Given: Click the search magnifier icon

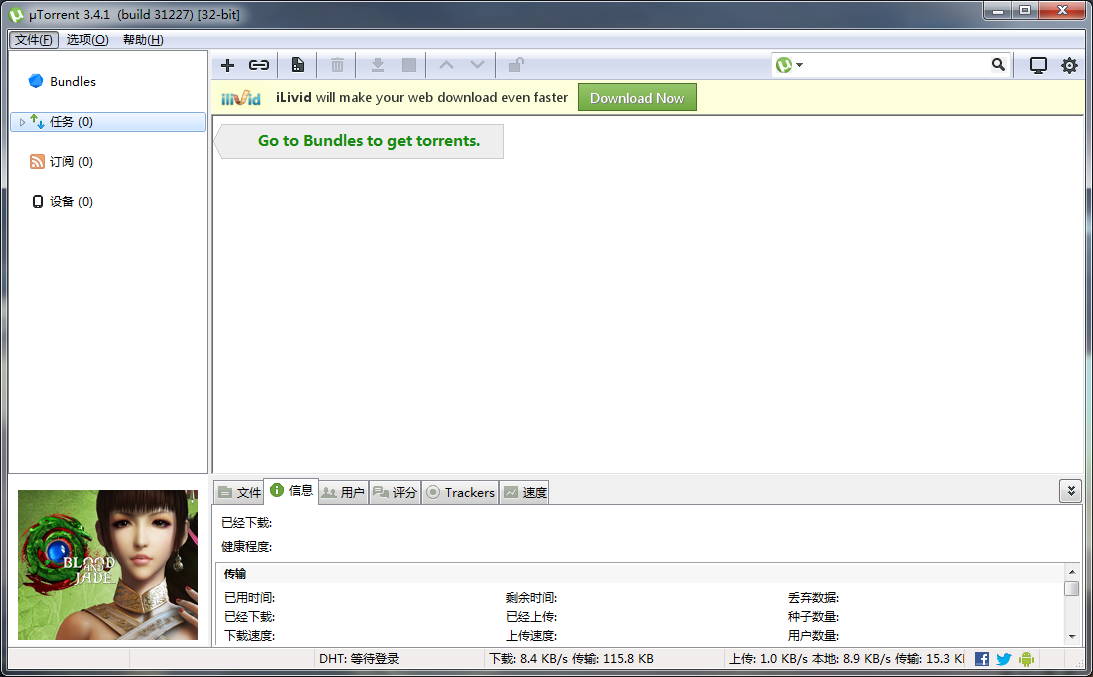Looking at the screenshot, I should [x=998, y=64].
